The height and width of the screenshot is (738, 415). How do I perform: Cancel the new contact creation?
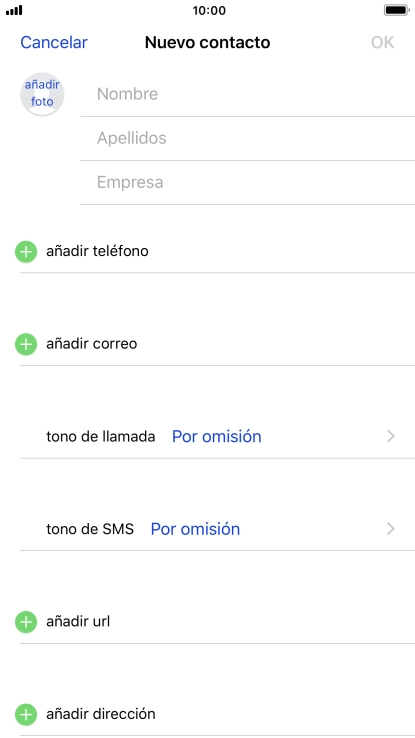click(54, 42)
